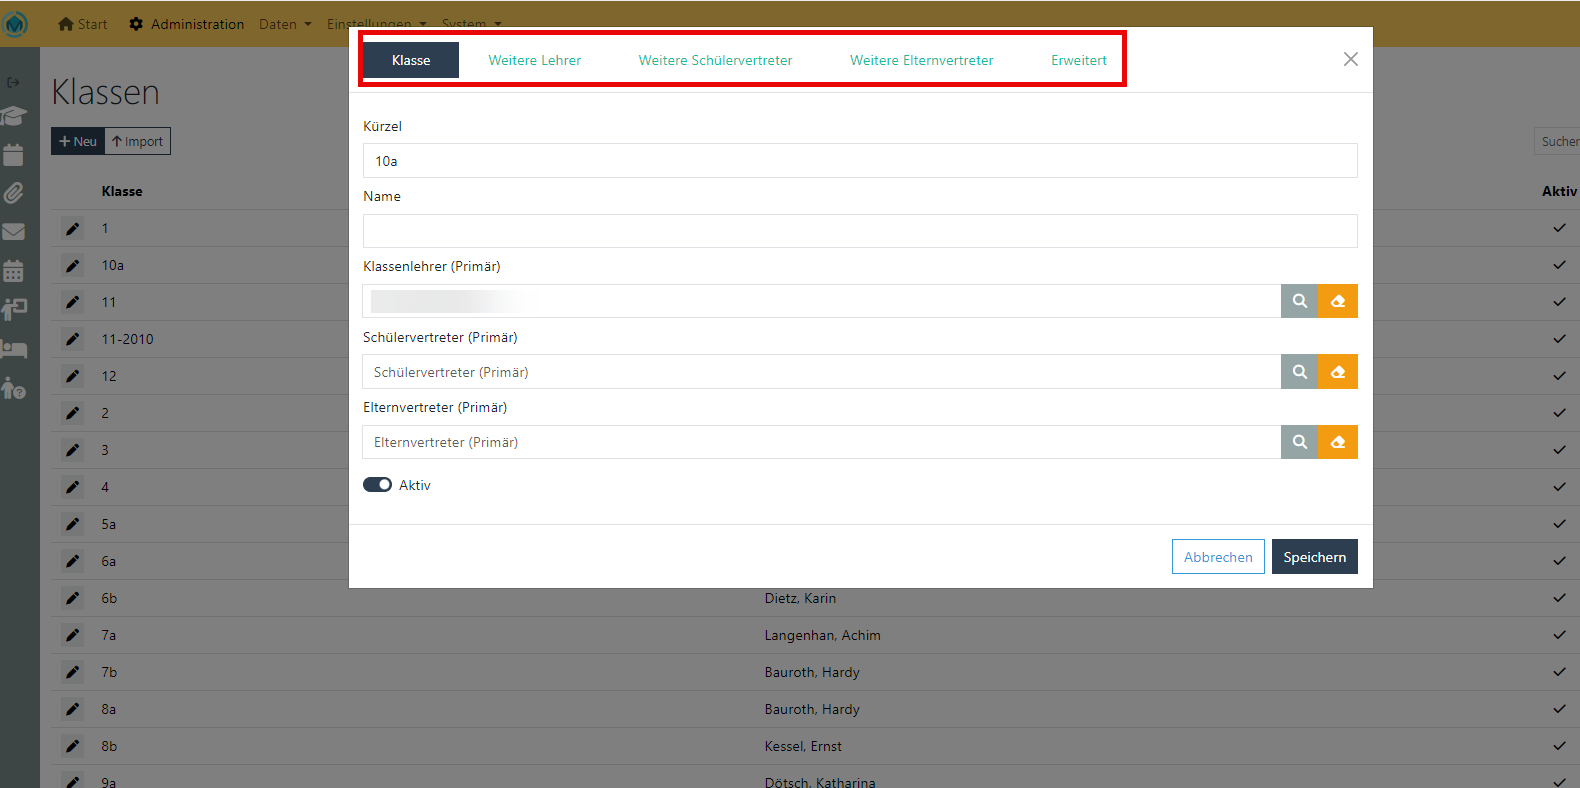Open the calendar grid sidebar icon
The width and height of the screenshot is (1580, 788).
tap(13, 271)
